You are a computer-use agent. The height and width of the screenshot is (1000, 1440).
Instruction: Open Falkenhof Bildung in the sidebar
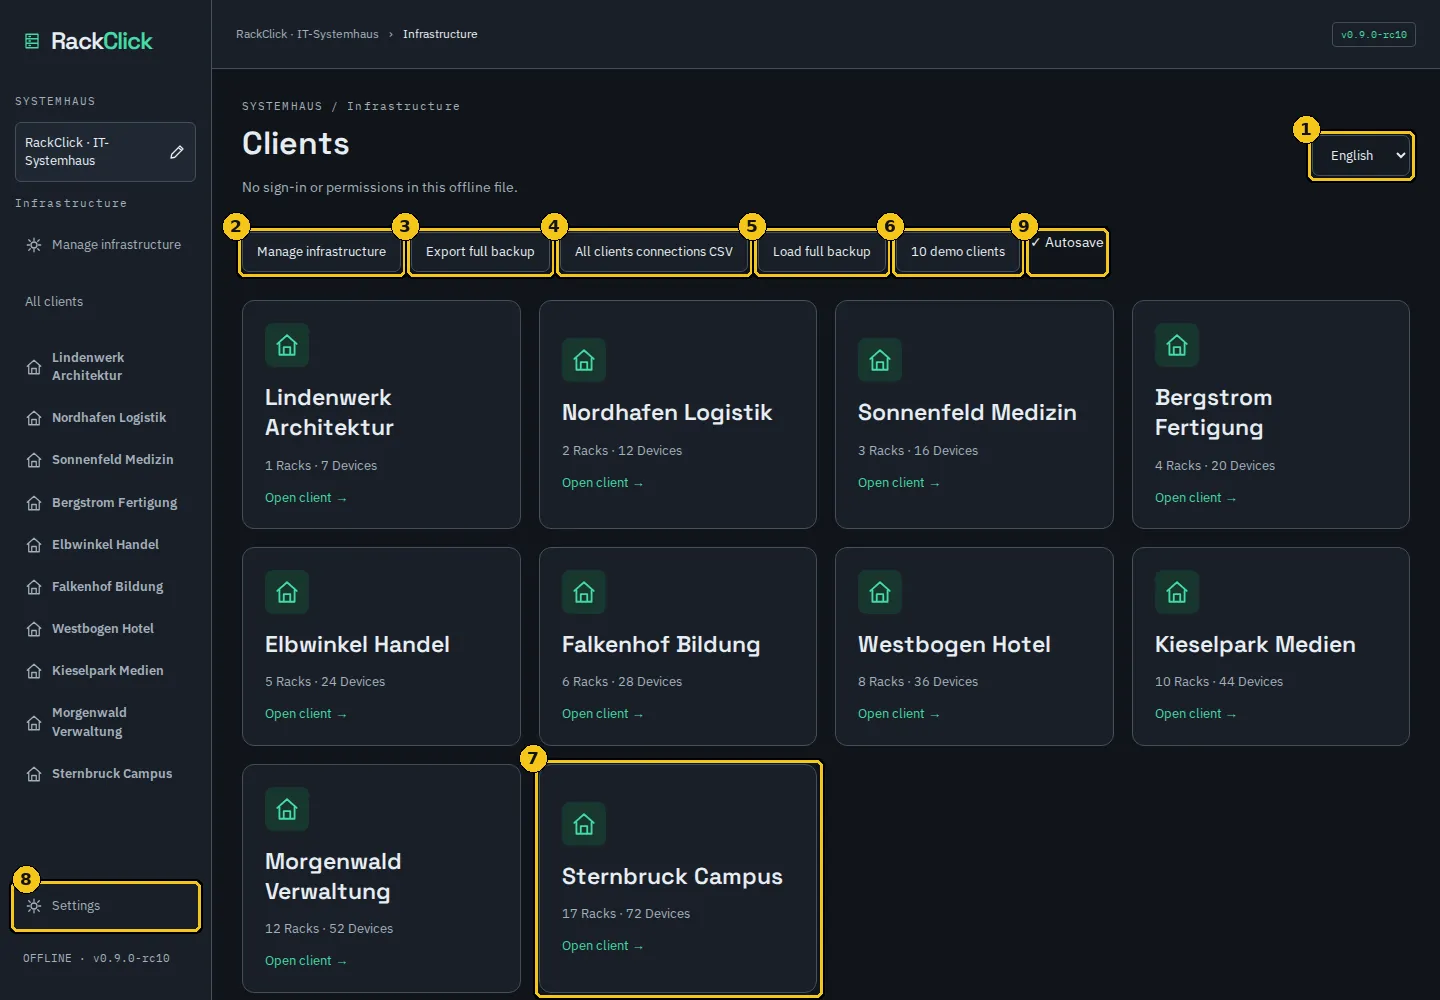click(x=105, y=587)
